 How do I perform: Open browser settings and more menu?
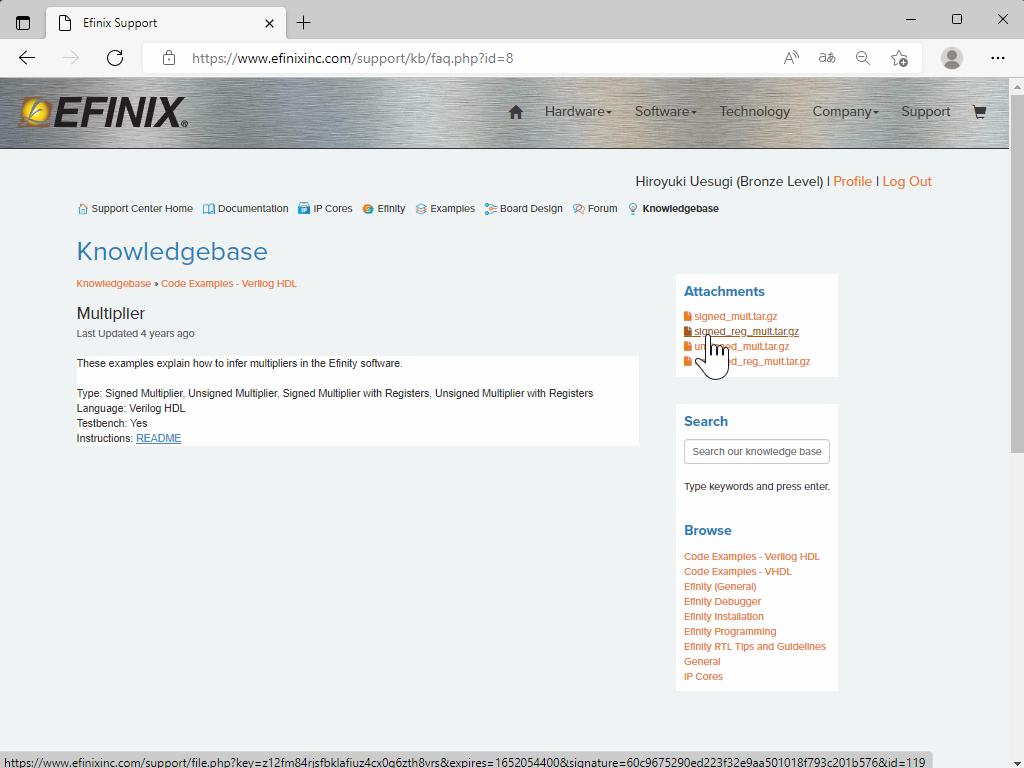coord(997,58)
